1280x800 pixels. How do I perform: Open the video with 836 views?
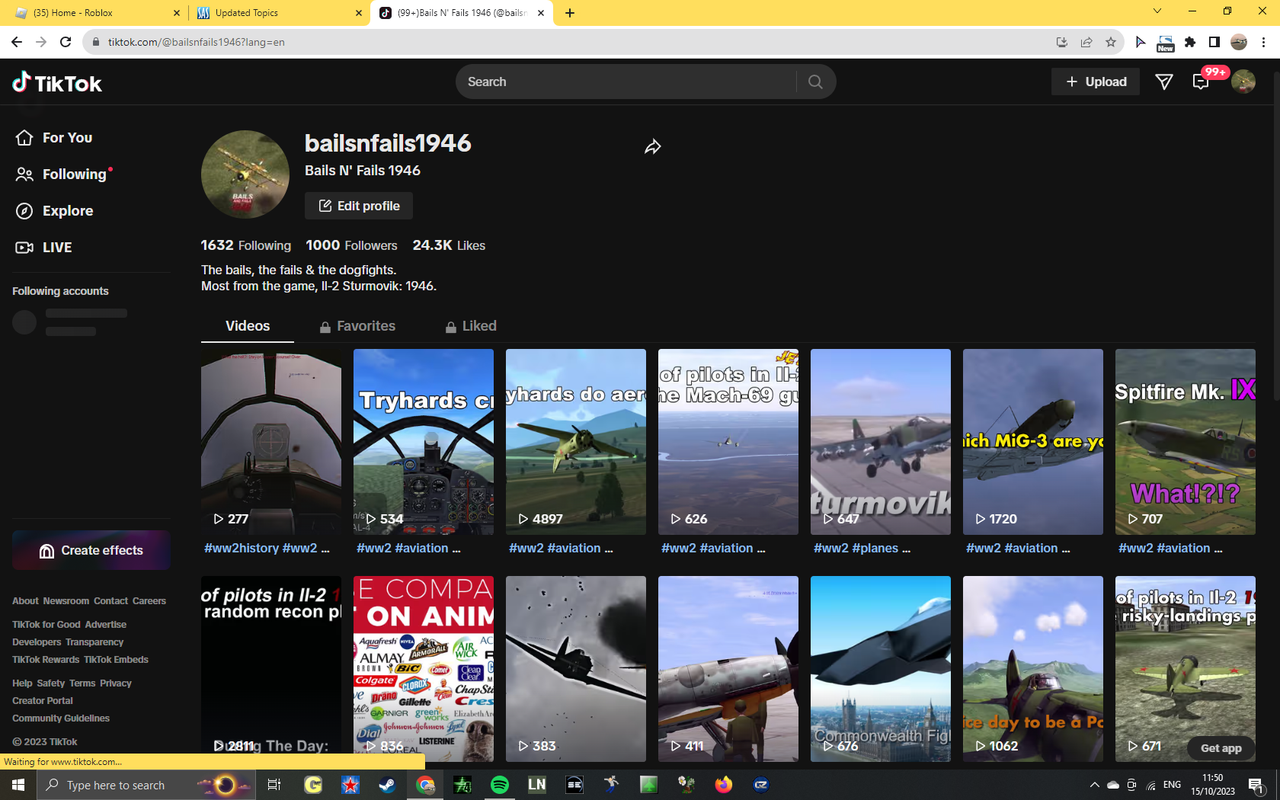pos(423,669)
